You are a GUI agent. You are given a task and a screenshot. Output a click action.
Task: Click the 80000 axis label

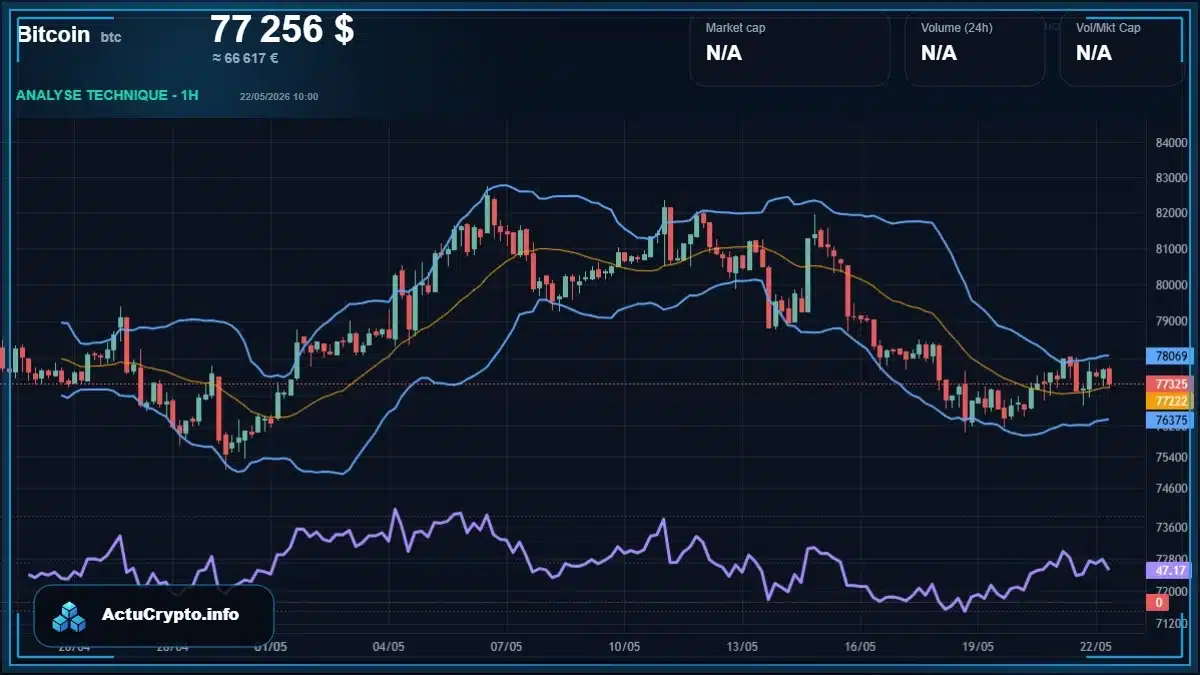[x=1170, y=285]
